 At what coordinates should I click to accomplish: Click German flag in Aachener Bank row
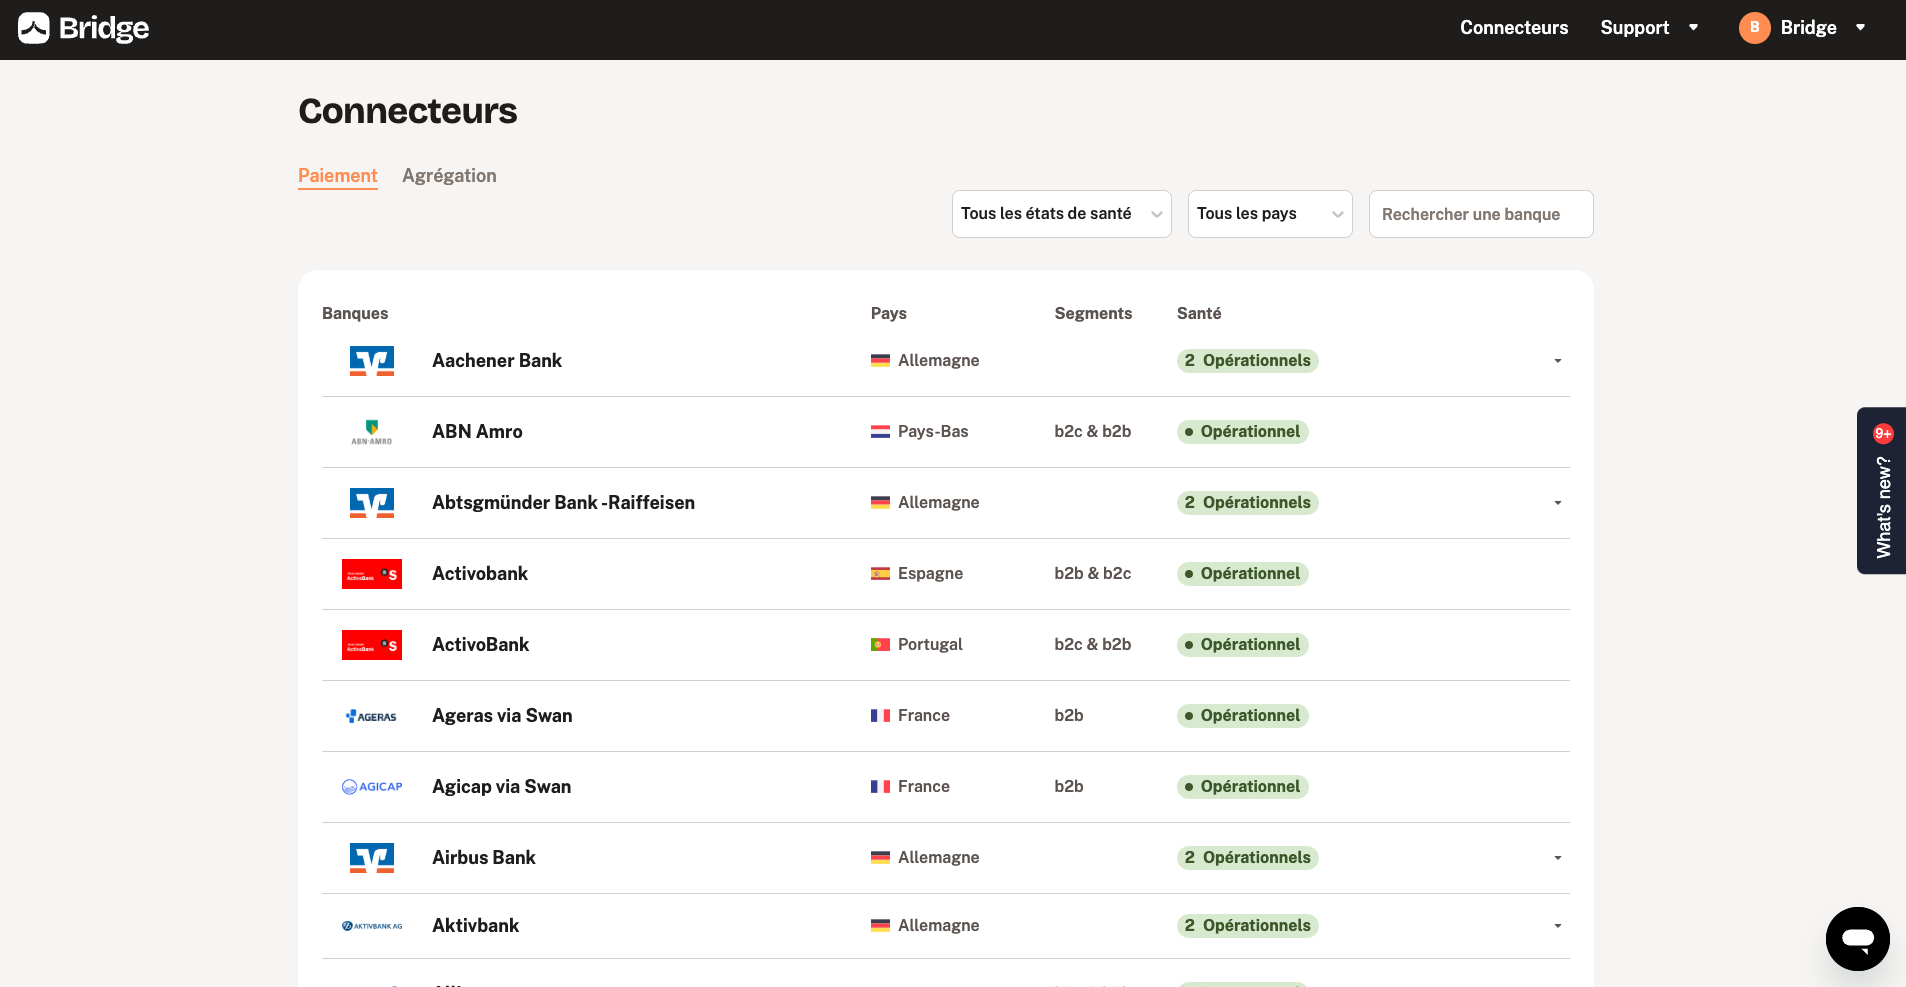coord(880,361)
